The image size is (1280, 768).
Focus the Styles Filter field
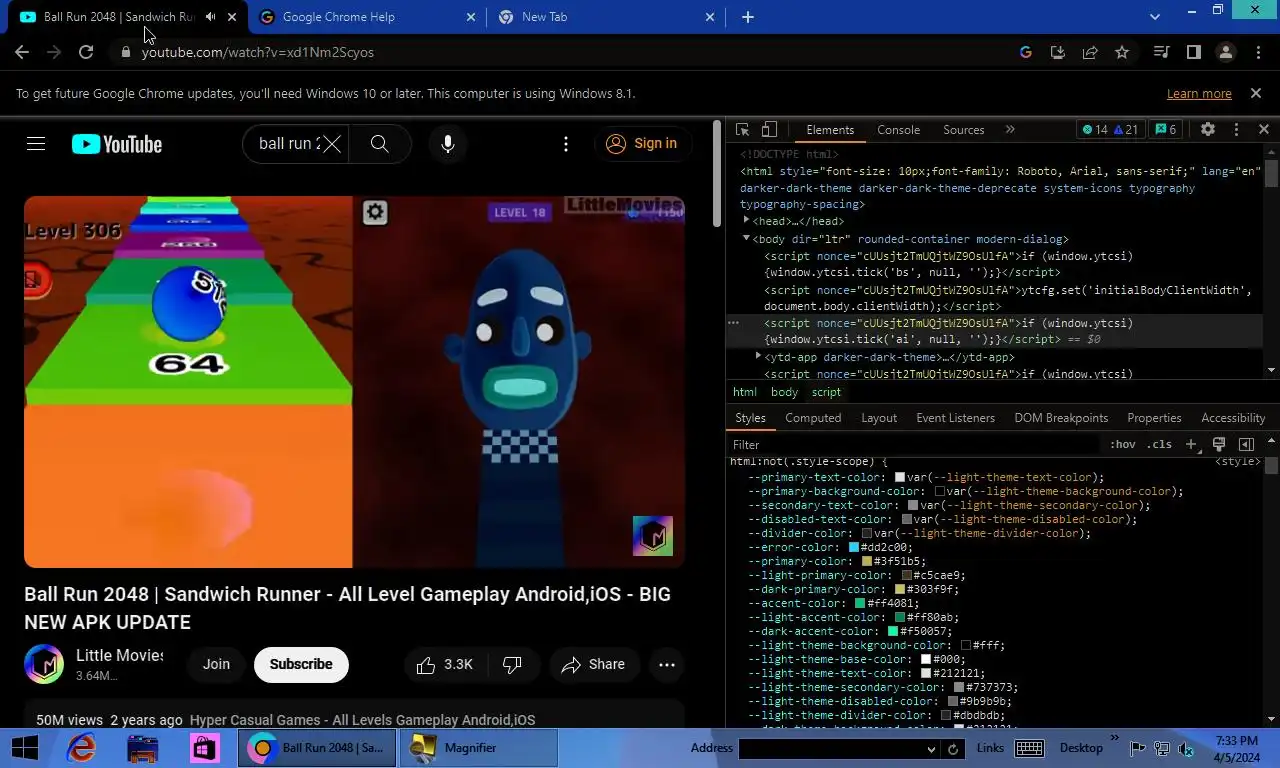pyautogui.click(x=914, y=444)
